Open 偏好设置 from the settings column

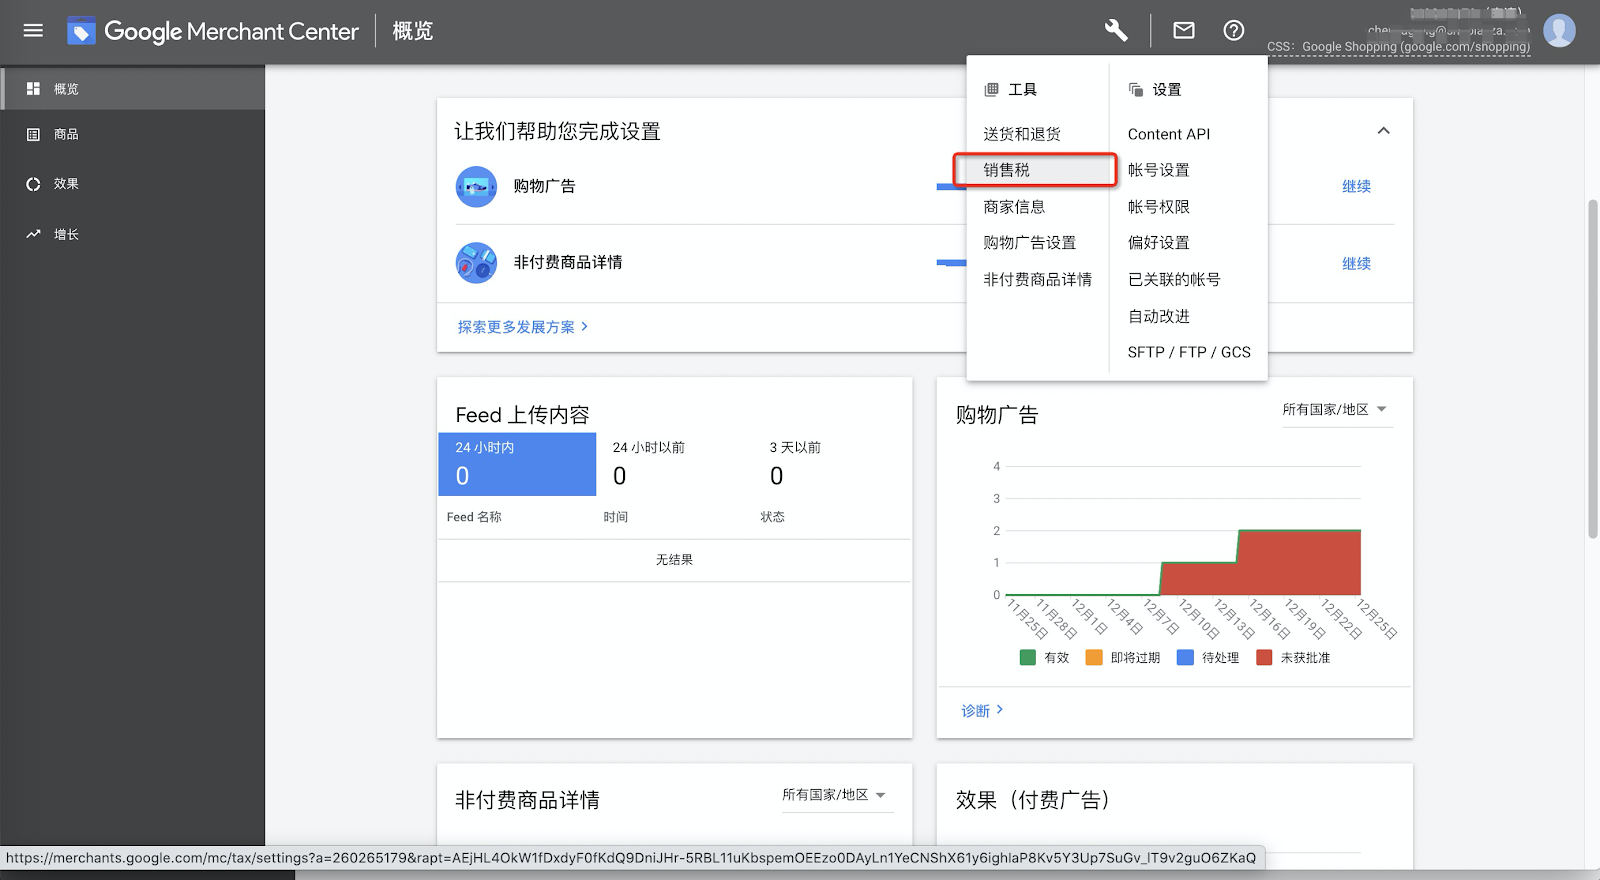click(x=1158, y=243)
